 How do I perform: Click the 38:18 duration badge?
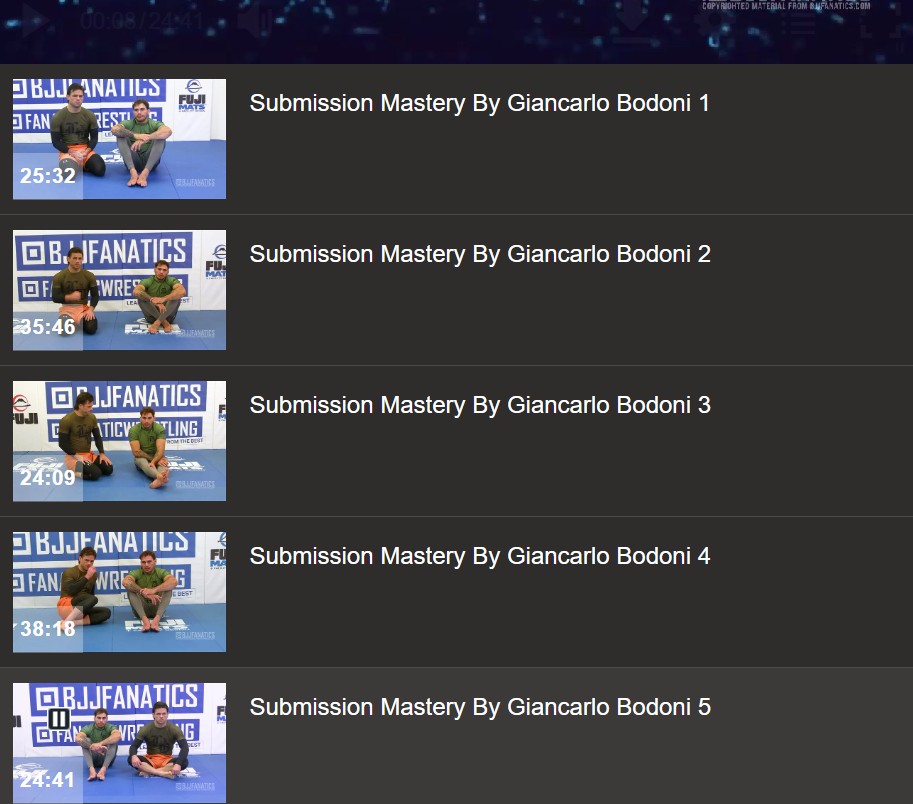[48, 629]
